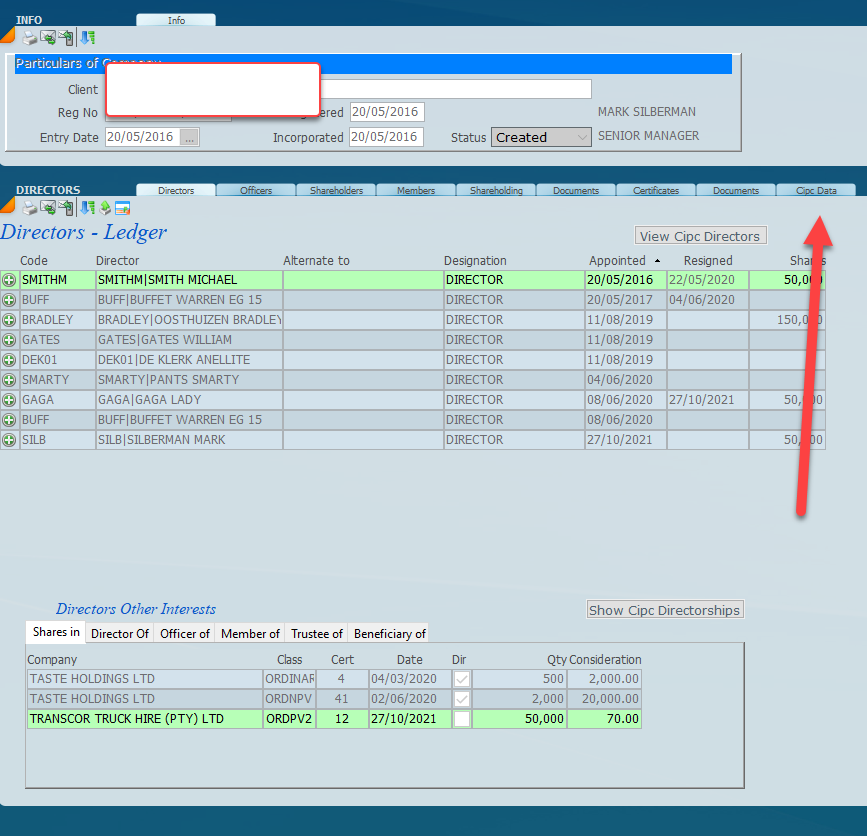Click the email envelope icon in DIRECTORS toolbar
Screen dimensions: 867x836
[47, 208]
